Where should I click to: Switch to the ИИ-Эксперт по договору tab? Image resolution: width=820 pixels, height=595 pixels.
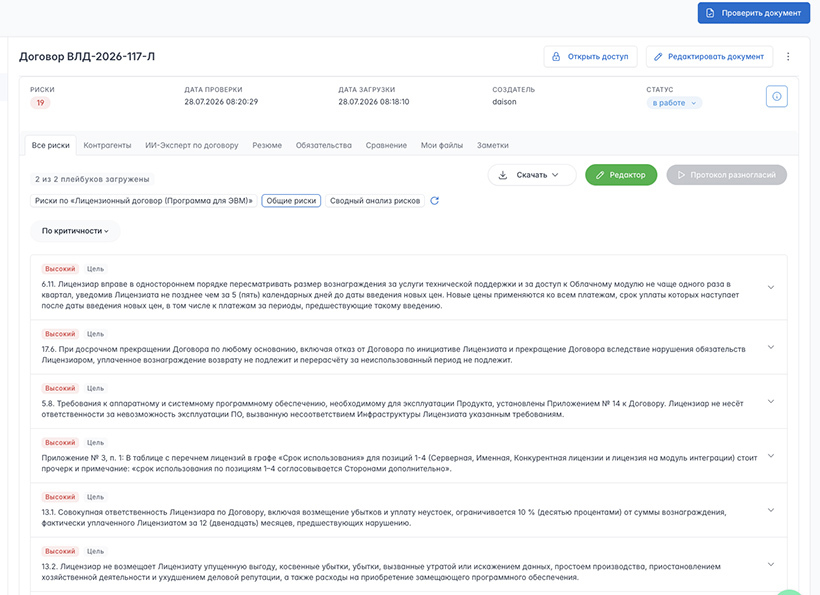pyautogui.click(x=191, y=145)
